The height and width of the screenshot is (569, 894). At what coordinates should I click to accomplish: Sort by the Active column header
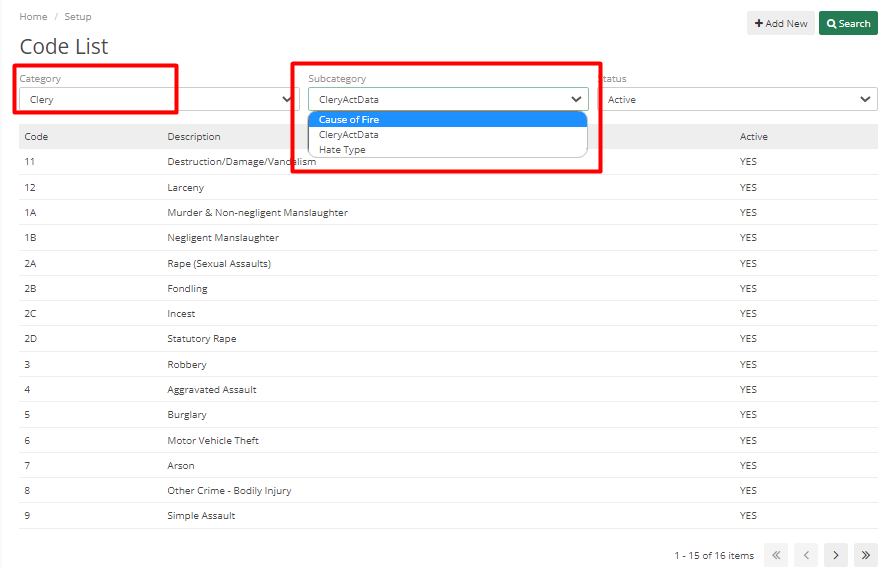pos(754,137)
